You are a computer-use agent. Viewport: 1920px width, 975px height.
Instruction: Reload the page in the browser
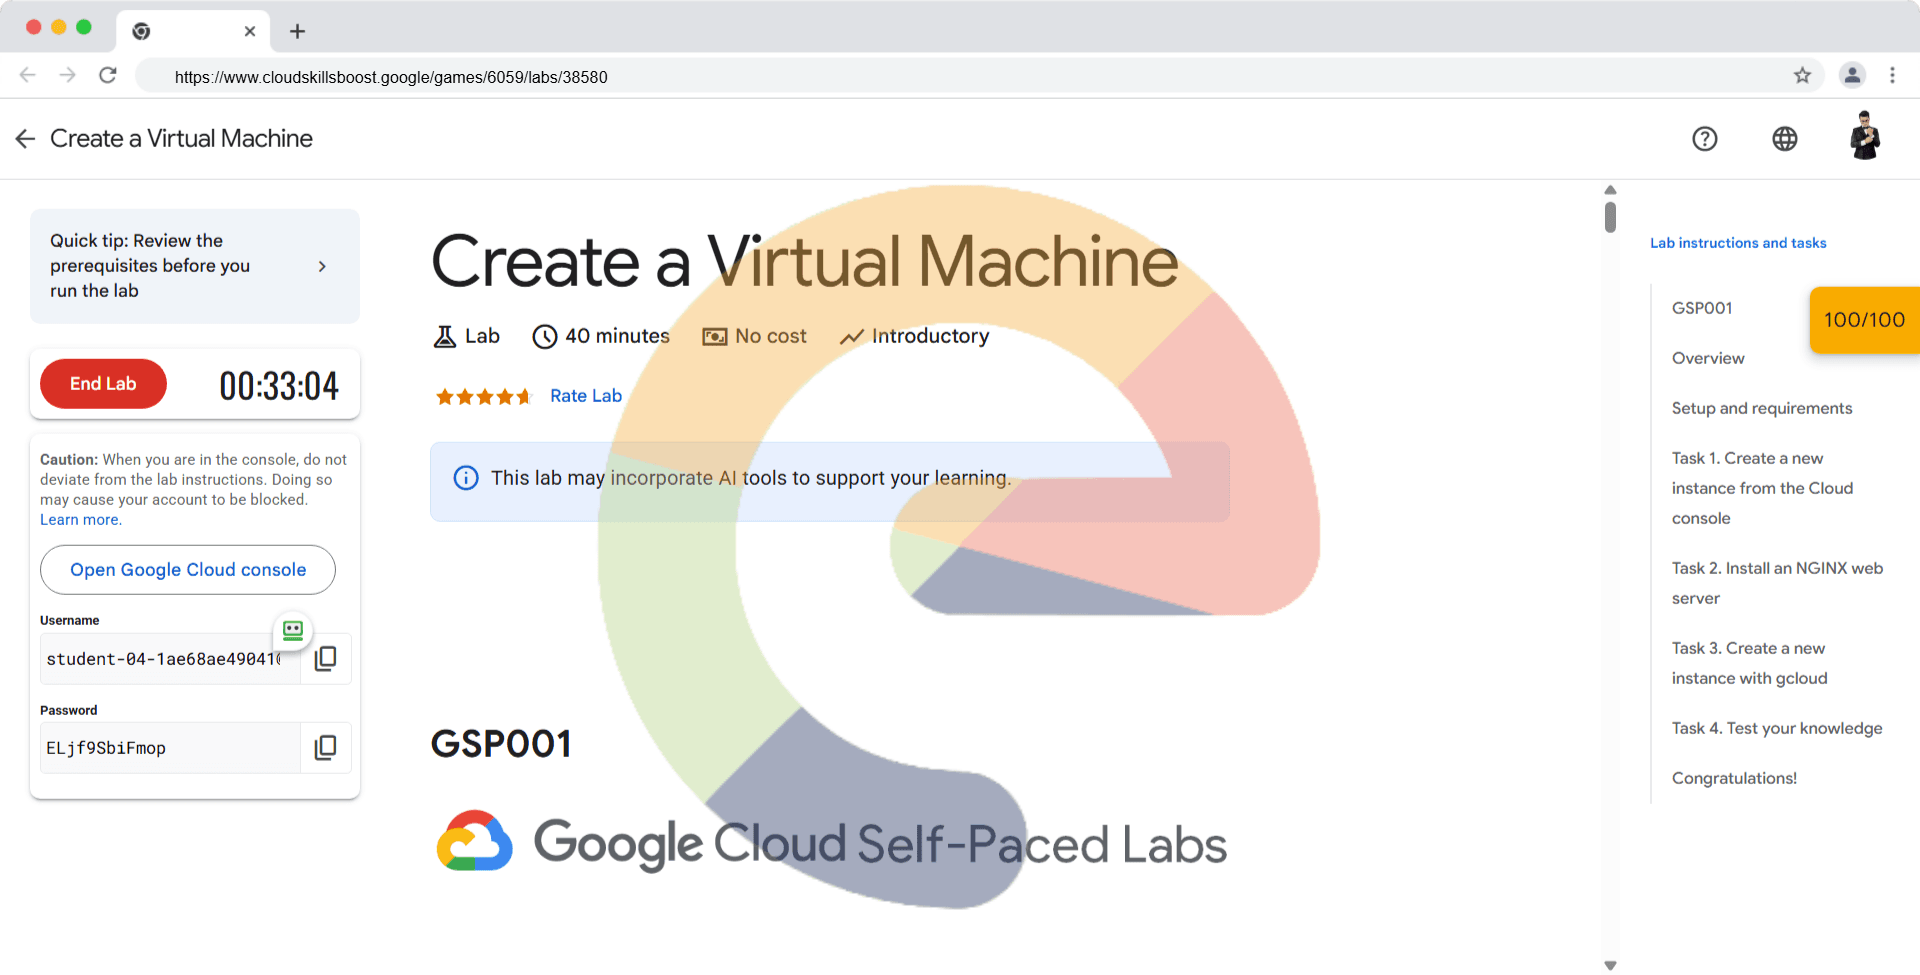108,76
